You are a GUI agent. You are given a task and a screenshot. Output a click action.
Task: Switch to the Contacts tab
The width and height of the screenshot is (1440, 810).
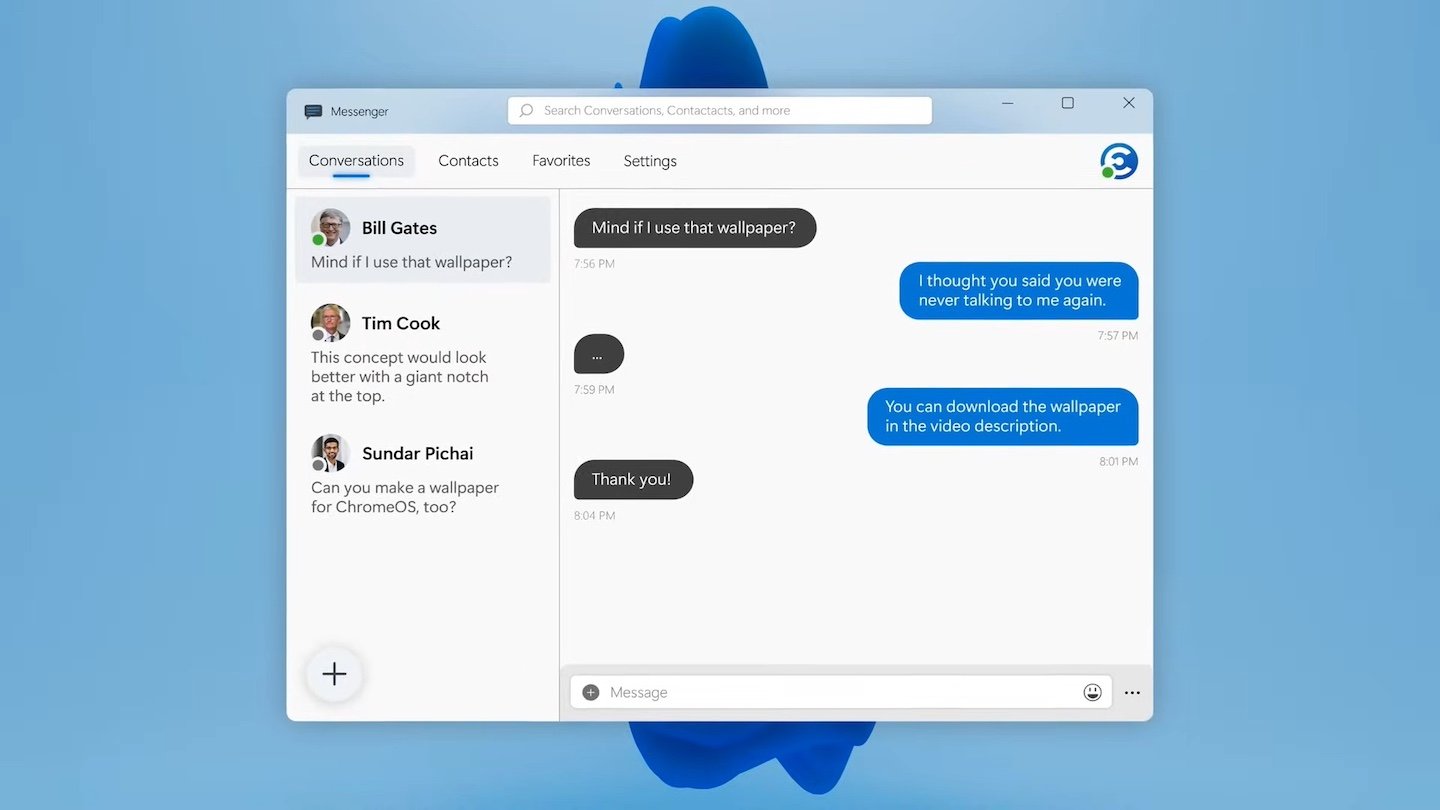click(468, 161)
